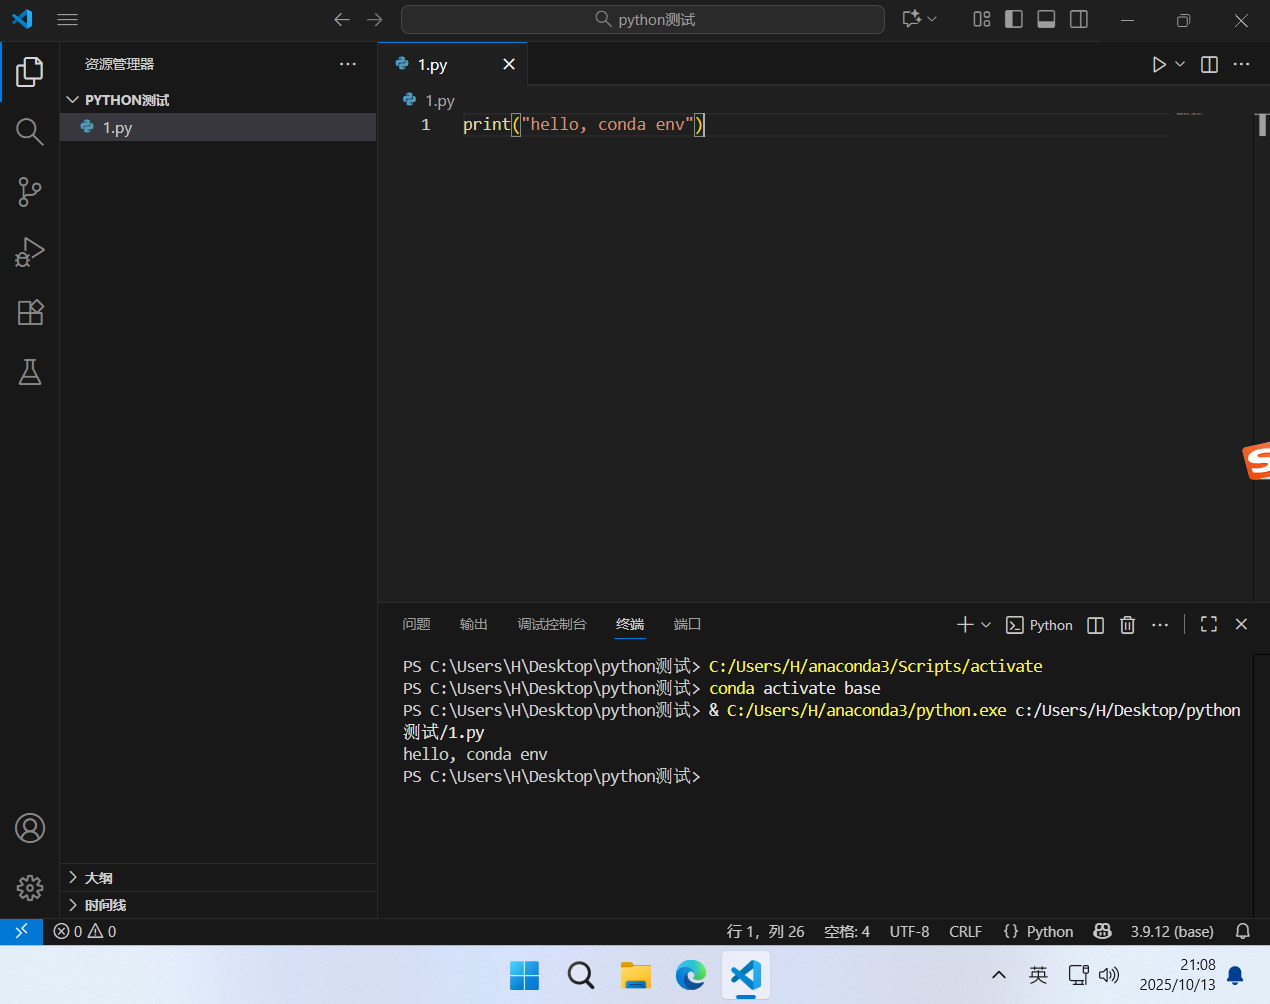The height and width of the screenshot is (1004, 1270).
Task: Open terminal panel more actions ellipsis
Action: click(1160, 625)
